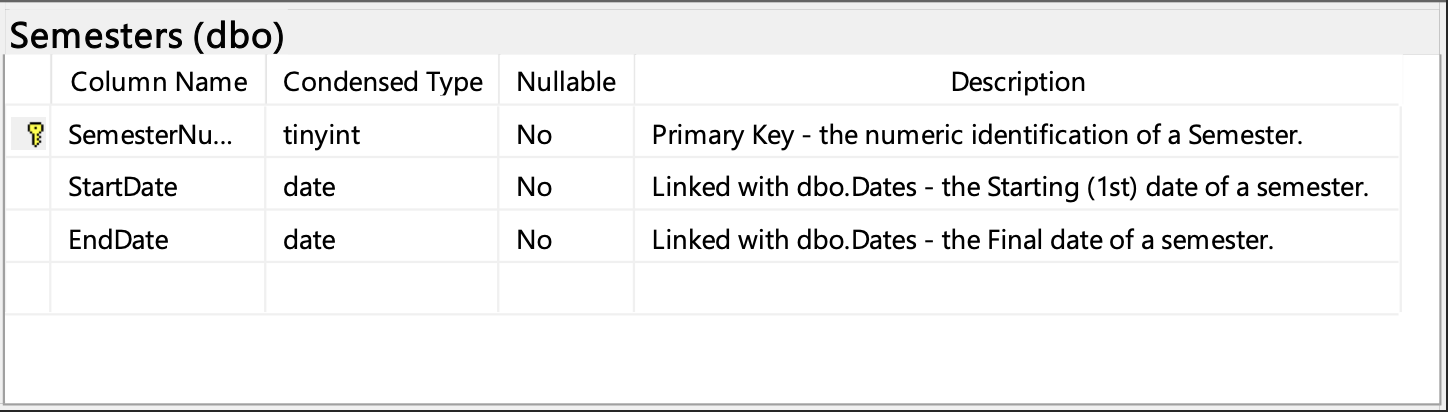Click the Final date description cell
Image resolution: width=1448 pixels, height=412 pixels.
[962, 240]
